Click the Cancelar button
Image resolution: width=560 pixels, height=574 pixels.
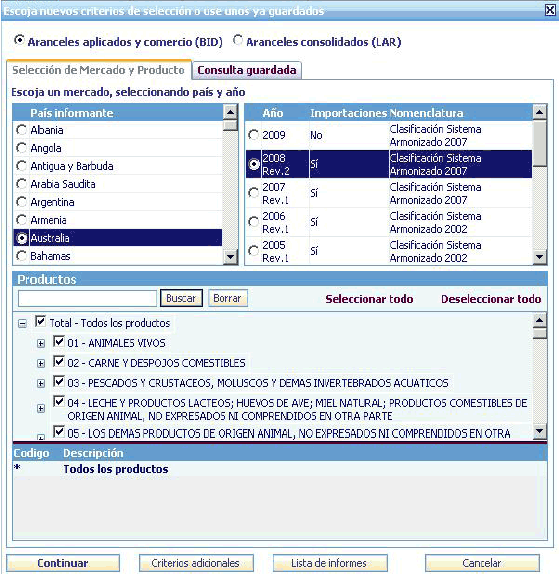(482, 563)
